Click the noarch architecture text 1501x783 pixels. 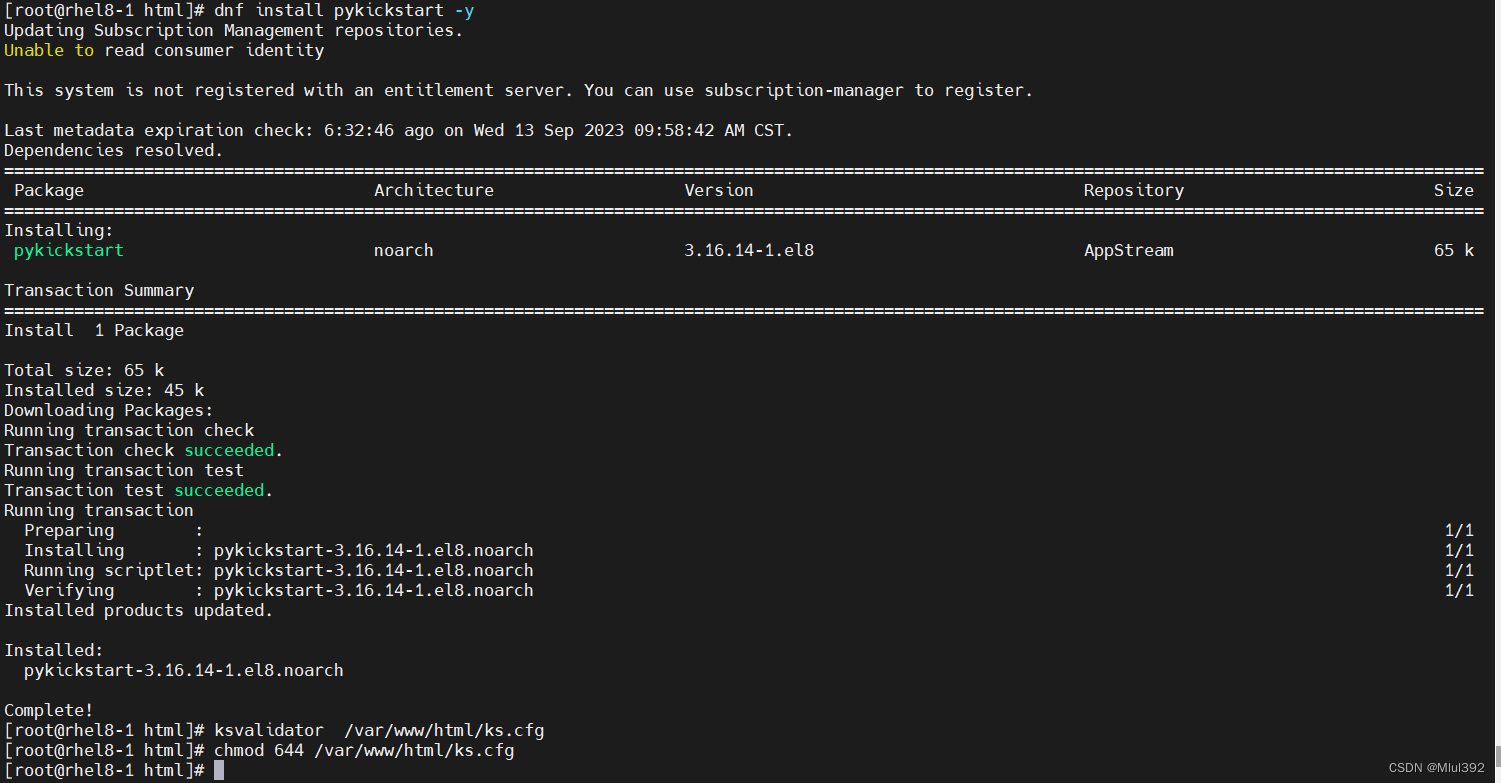pyautogui.click(x=403, y=250)
